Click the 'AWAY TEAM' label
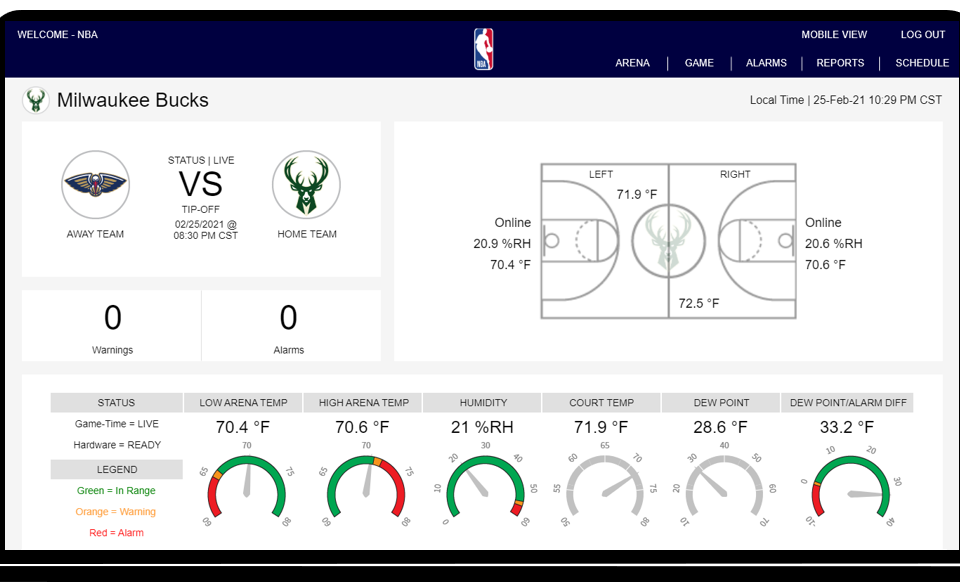 click(96, 234)
